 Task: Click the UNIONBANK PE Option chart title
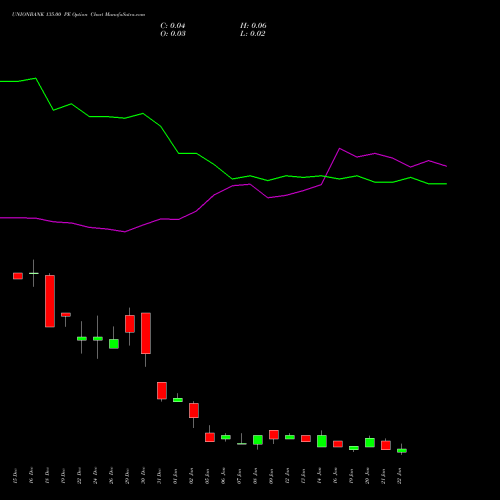click(x=78, y=15)
